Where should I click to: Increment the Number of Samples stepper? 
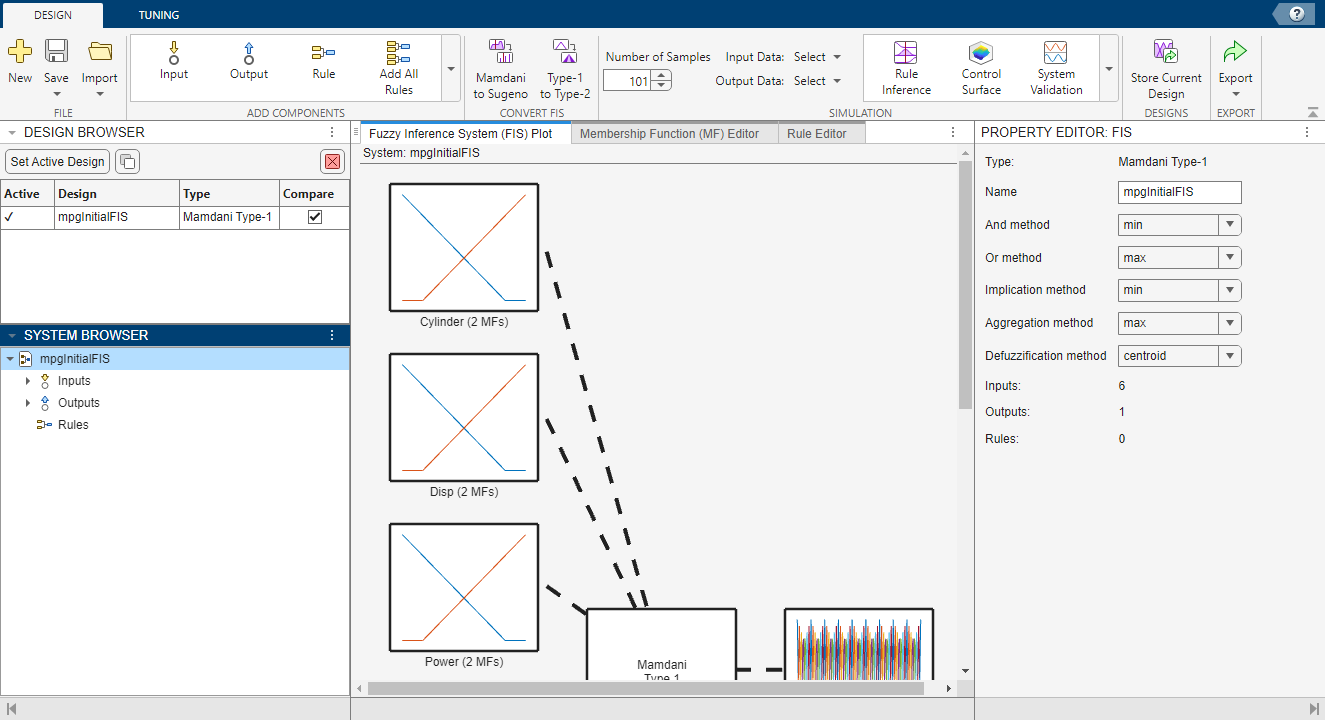(659, 76)
